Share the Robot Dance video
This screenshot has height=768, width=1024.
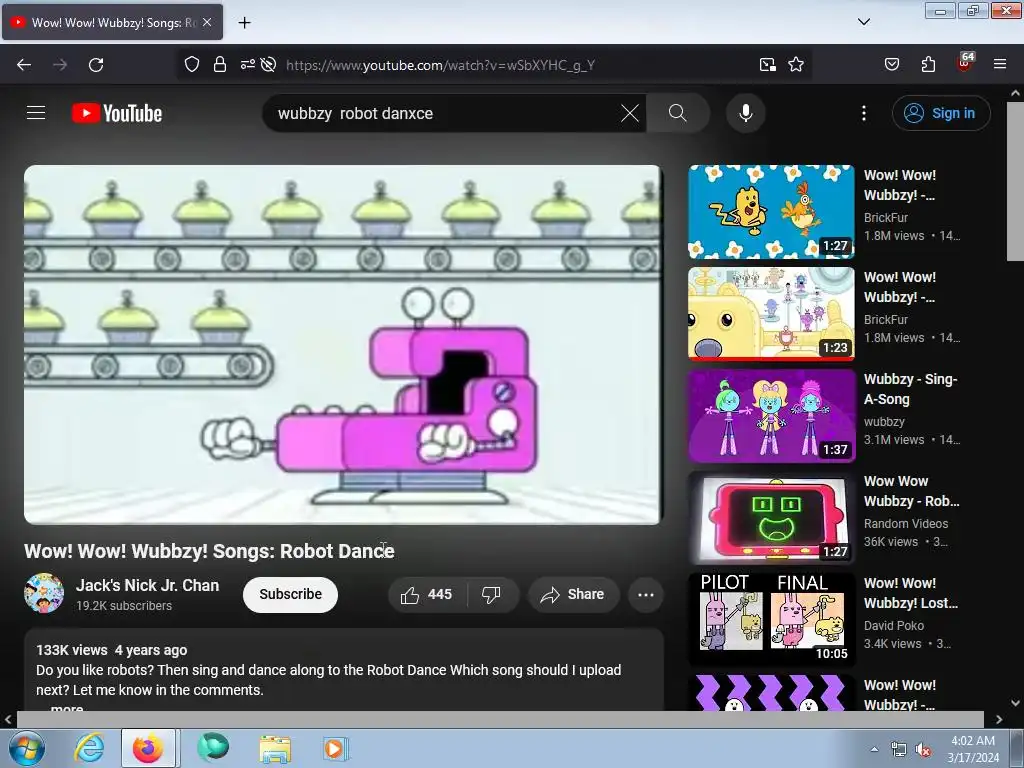573,594
